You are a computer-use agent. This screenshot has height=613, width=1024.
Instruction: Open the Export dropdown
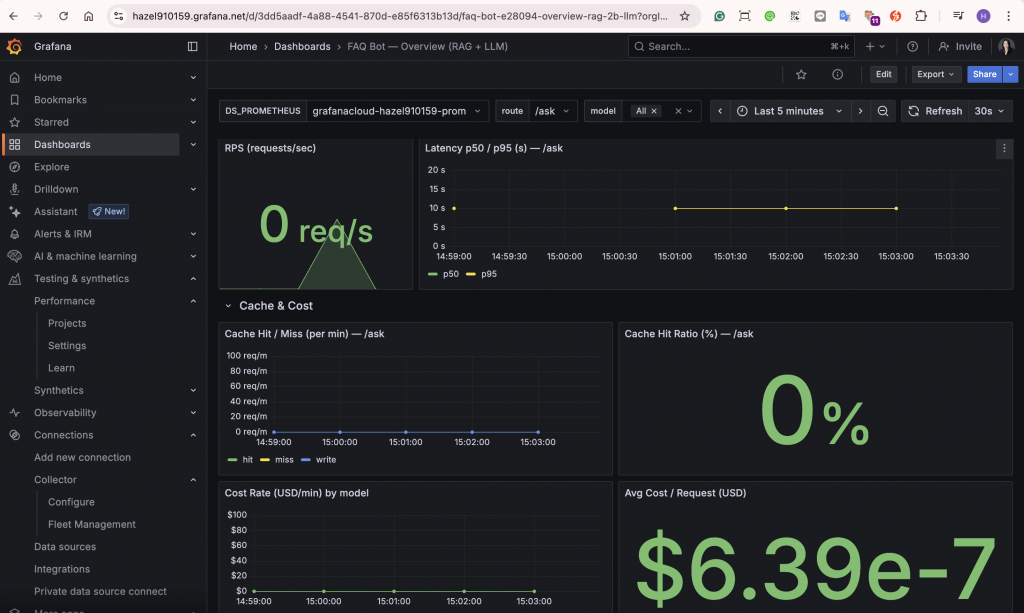pyautogui.click(x=936, y=74)
